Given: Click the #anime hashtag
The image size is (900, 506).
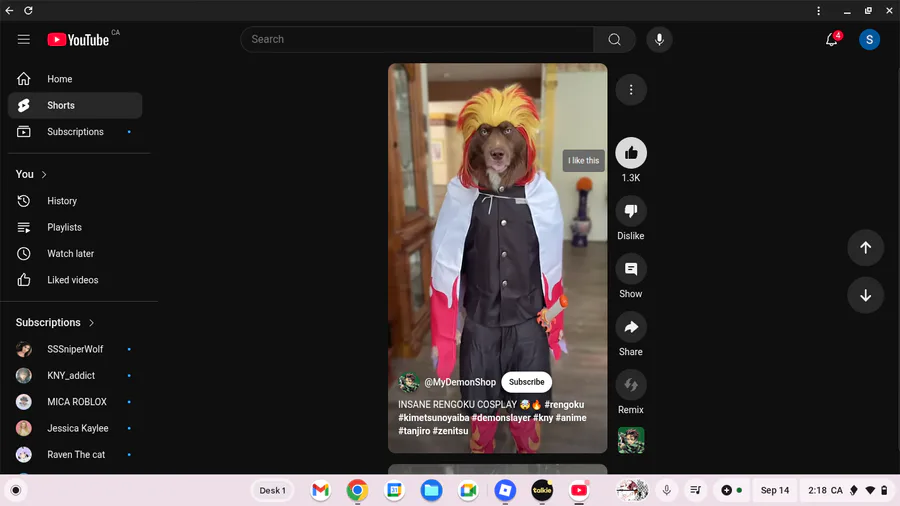Looking at the screenshot, I should (x=571, y=418).
